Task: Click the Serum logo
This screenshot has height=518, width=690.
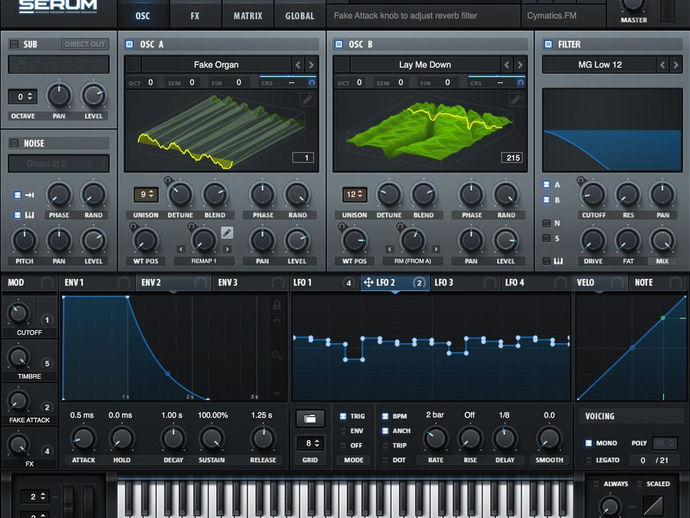Action: 58,6
